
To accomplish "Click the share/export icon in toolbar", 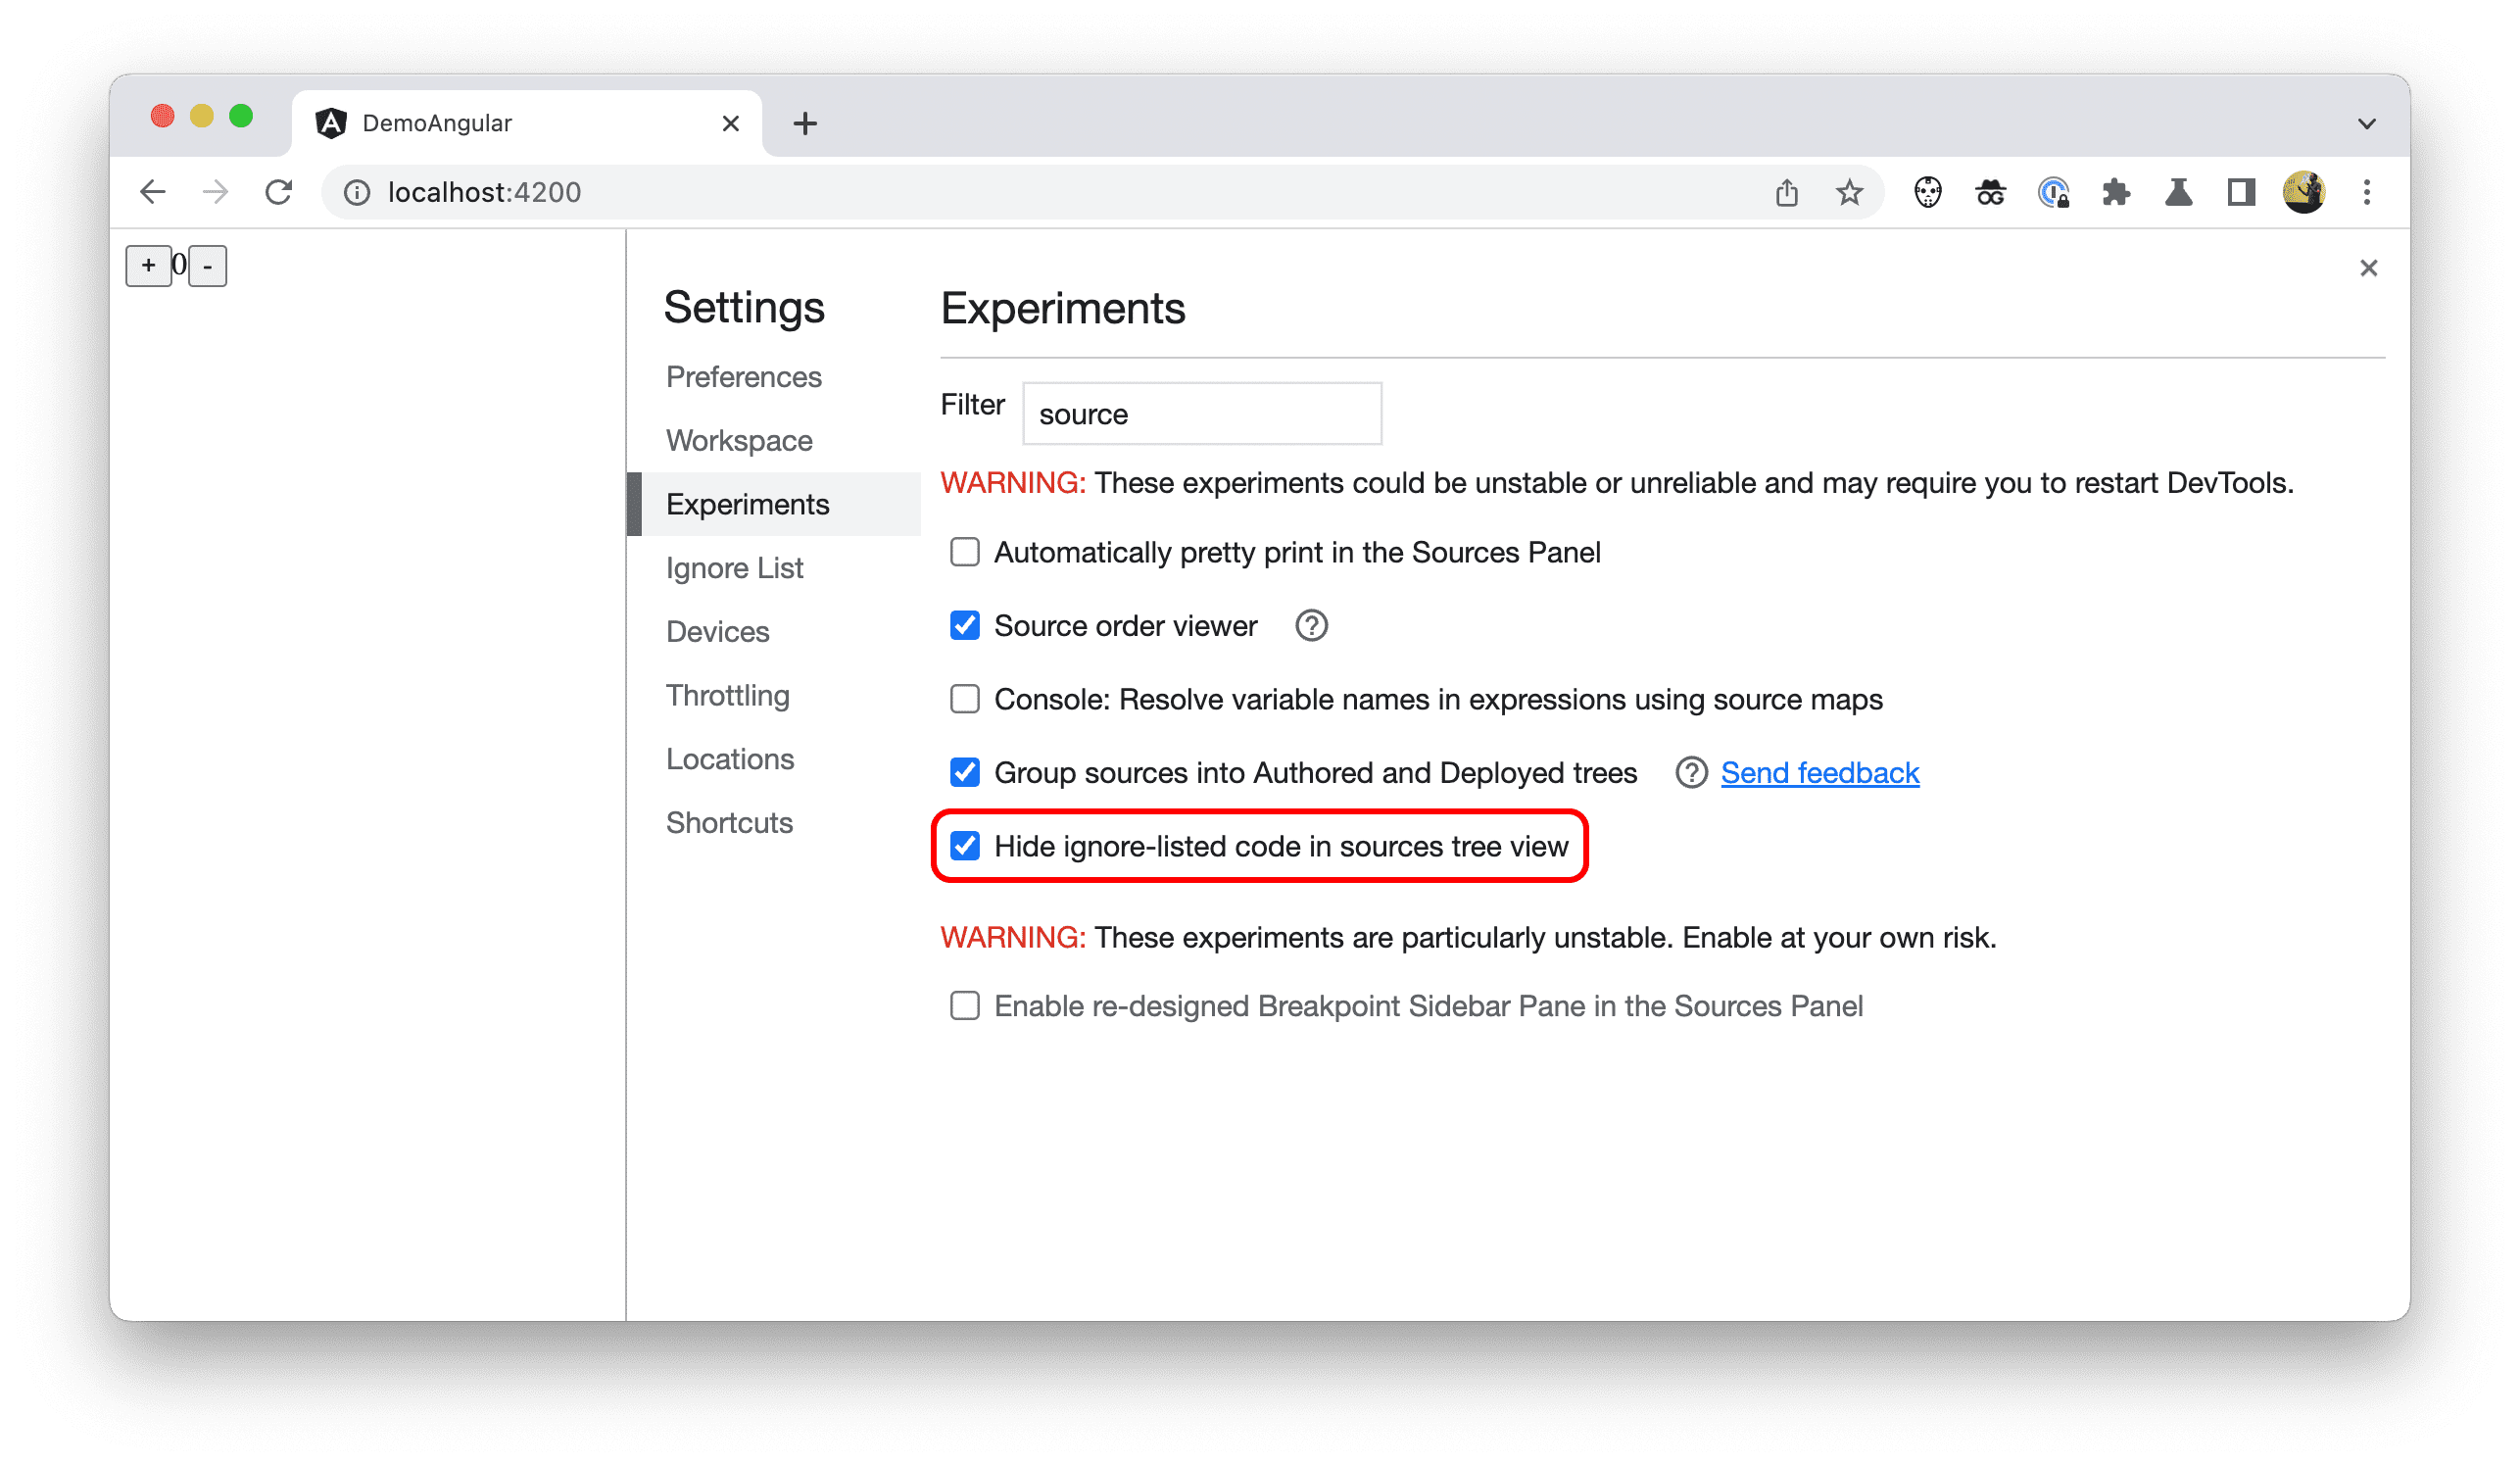I will click(1786, 192).
